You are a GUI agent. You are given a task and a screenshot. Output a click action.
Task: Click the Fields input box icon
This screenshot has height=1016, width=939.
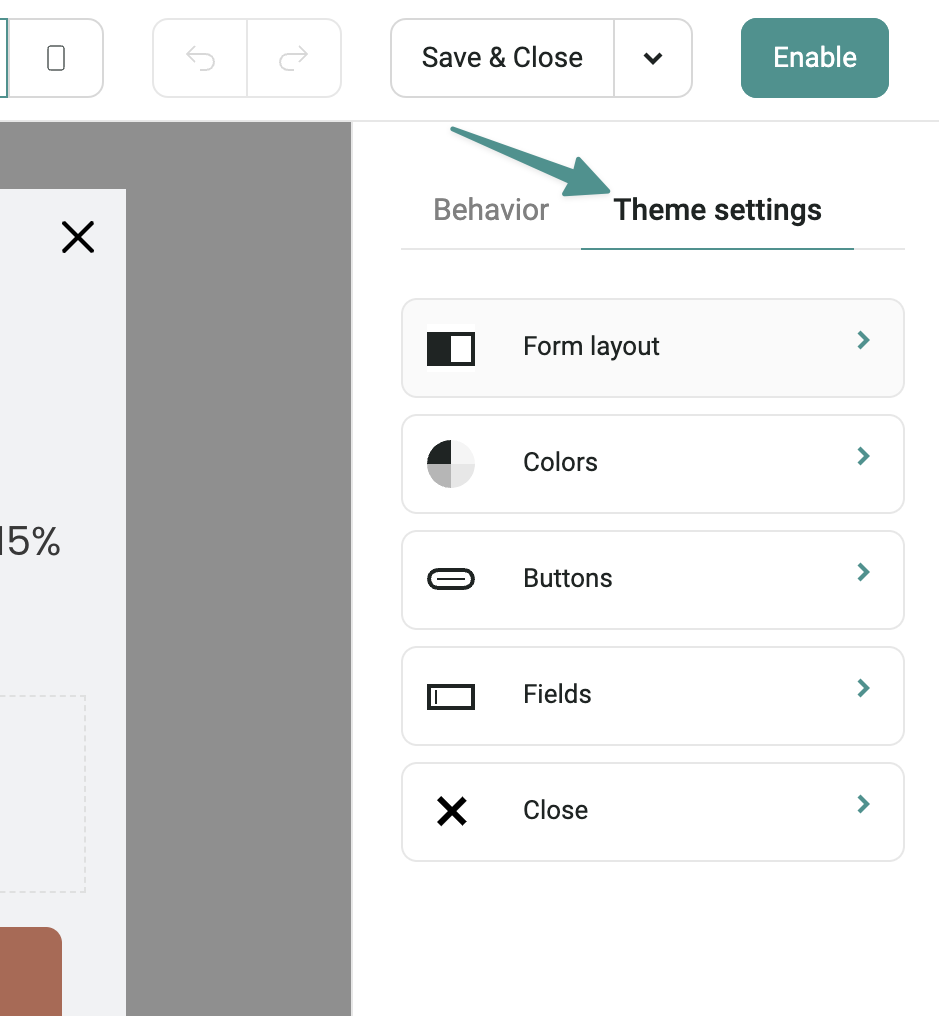click(451, 697)
